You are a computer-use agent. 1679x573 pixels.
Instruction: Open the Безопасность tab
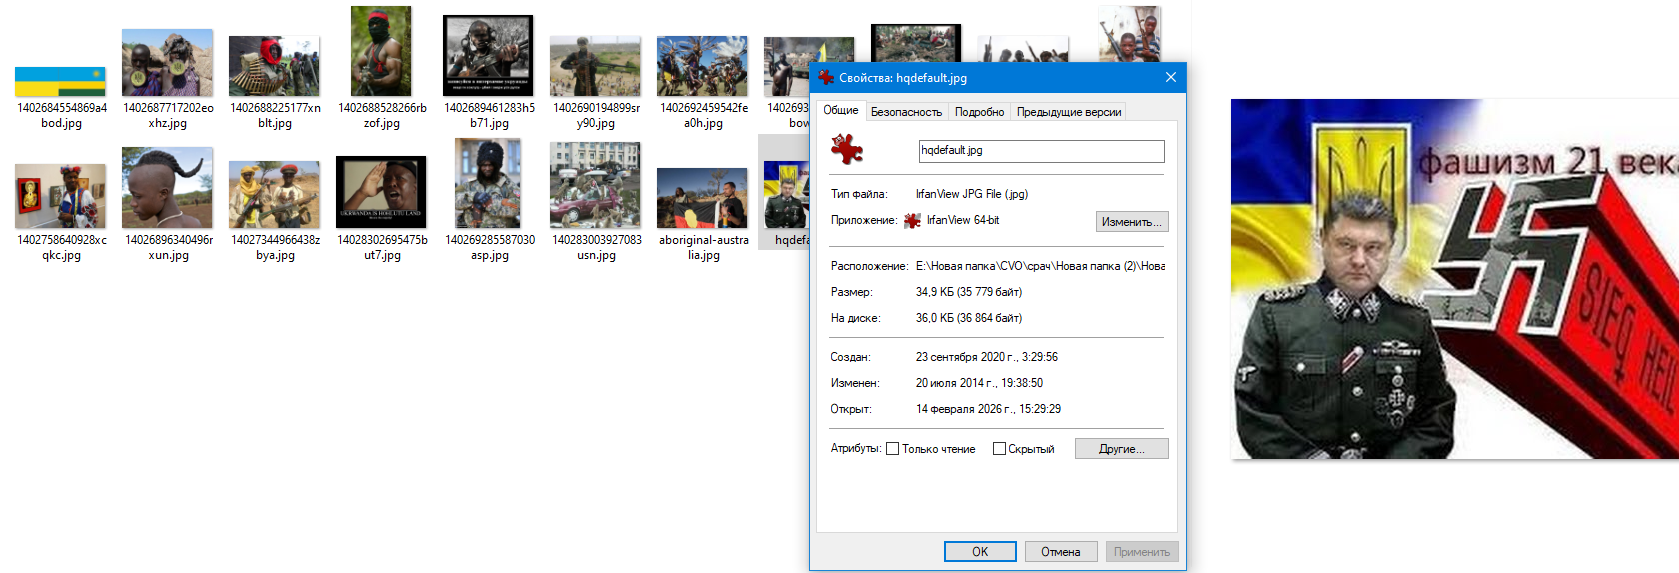coord(906,112)
